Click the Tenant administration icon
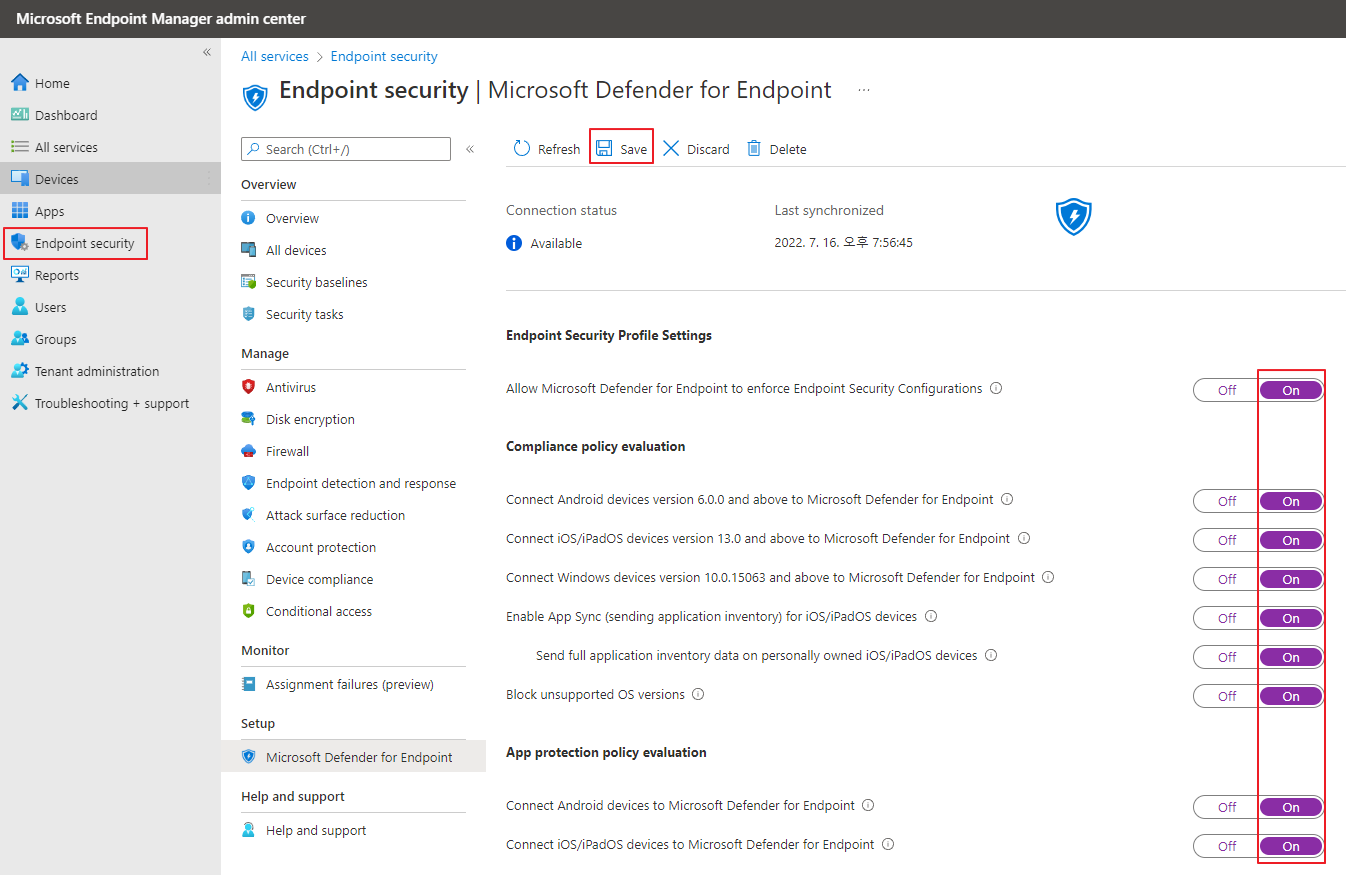This screenshot has height=875, width=1346. (19, 371)
